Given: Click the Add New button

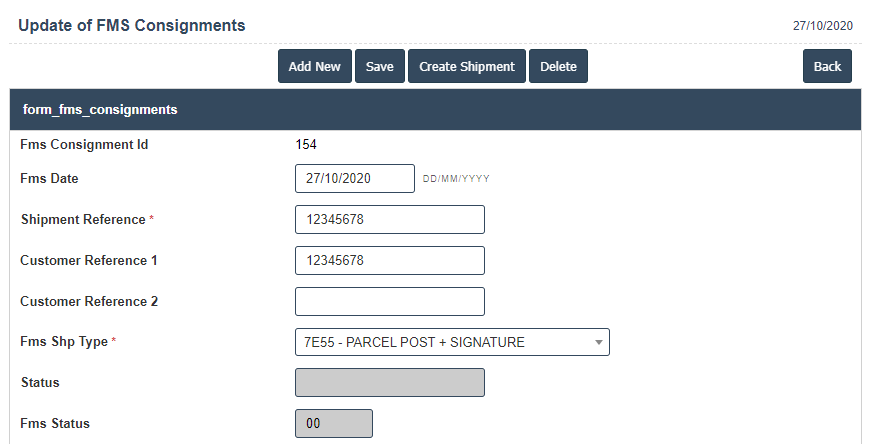Looking at the screenshot, I should (x=314, y=67).
